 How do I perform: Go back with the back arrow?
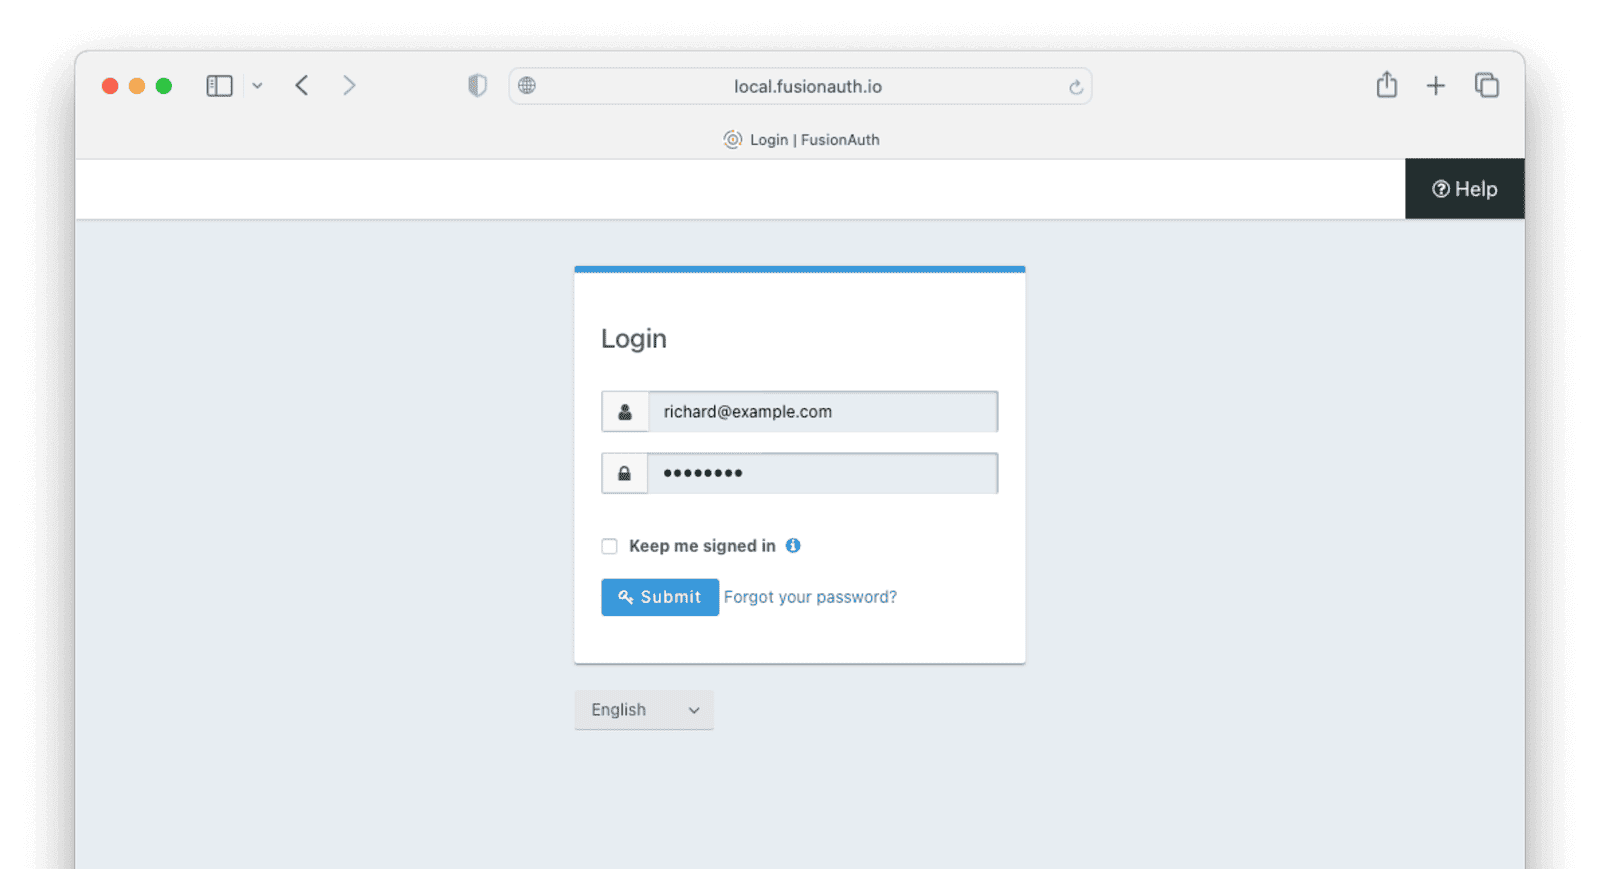302,86
